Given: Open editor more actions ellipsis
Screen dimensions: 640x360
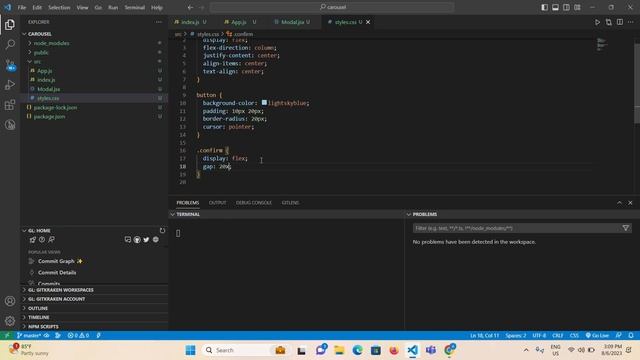Looking at the screenshot, I should coord(631,22).
